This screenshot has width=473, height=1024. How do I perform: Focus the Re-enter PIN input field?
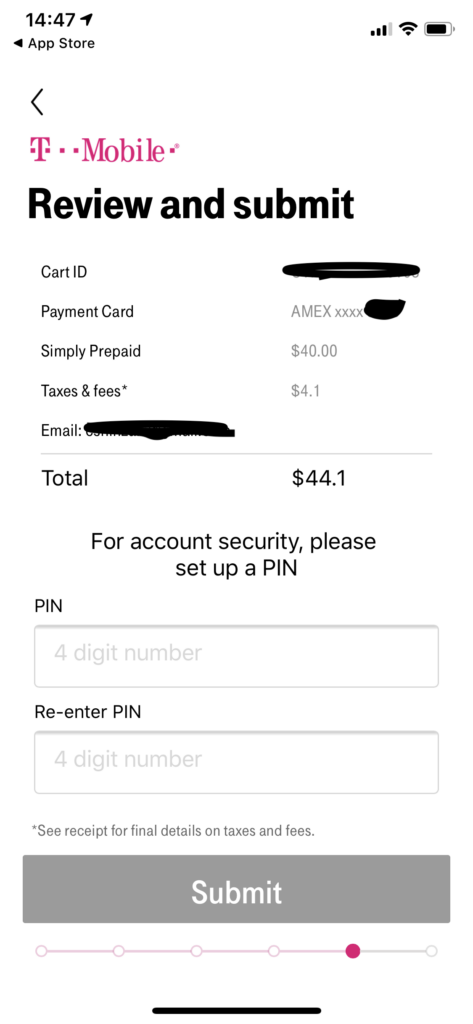(236, 762)
